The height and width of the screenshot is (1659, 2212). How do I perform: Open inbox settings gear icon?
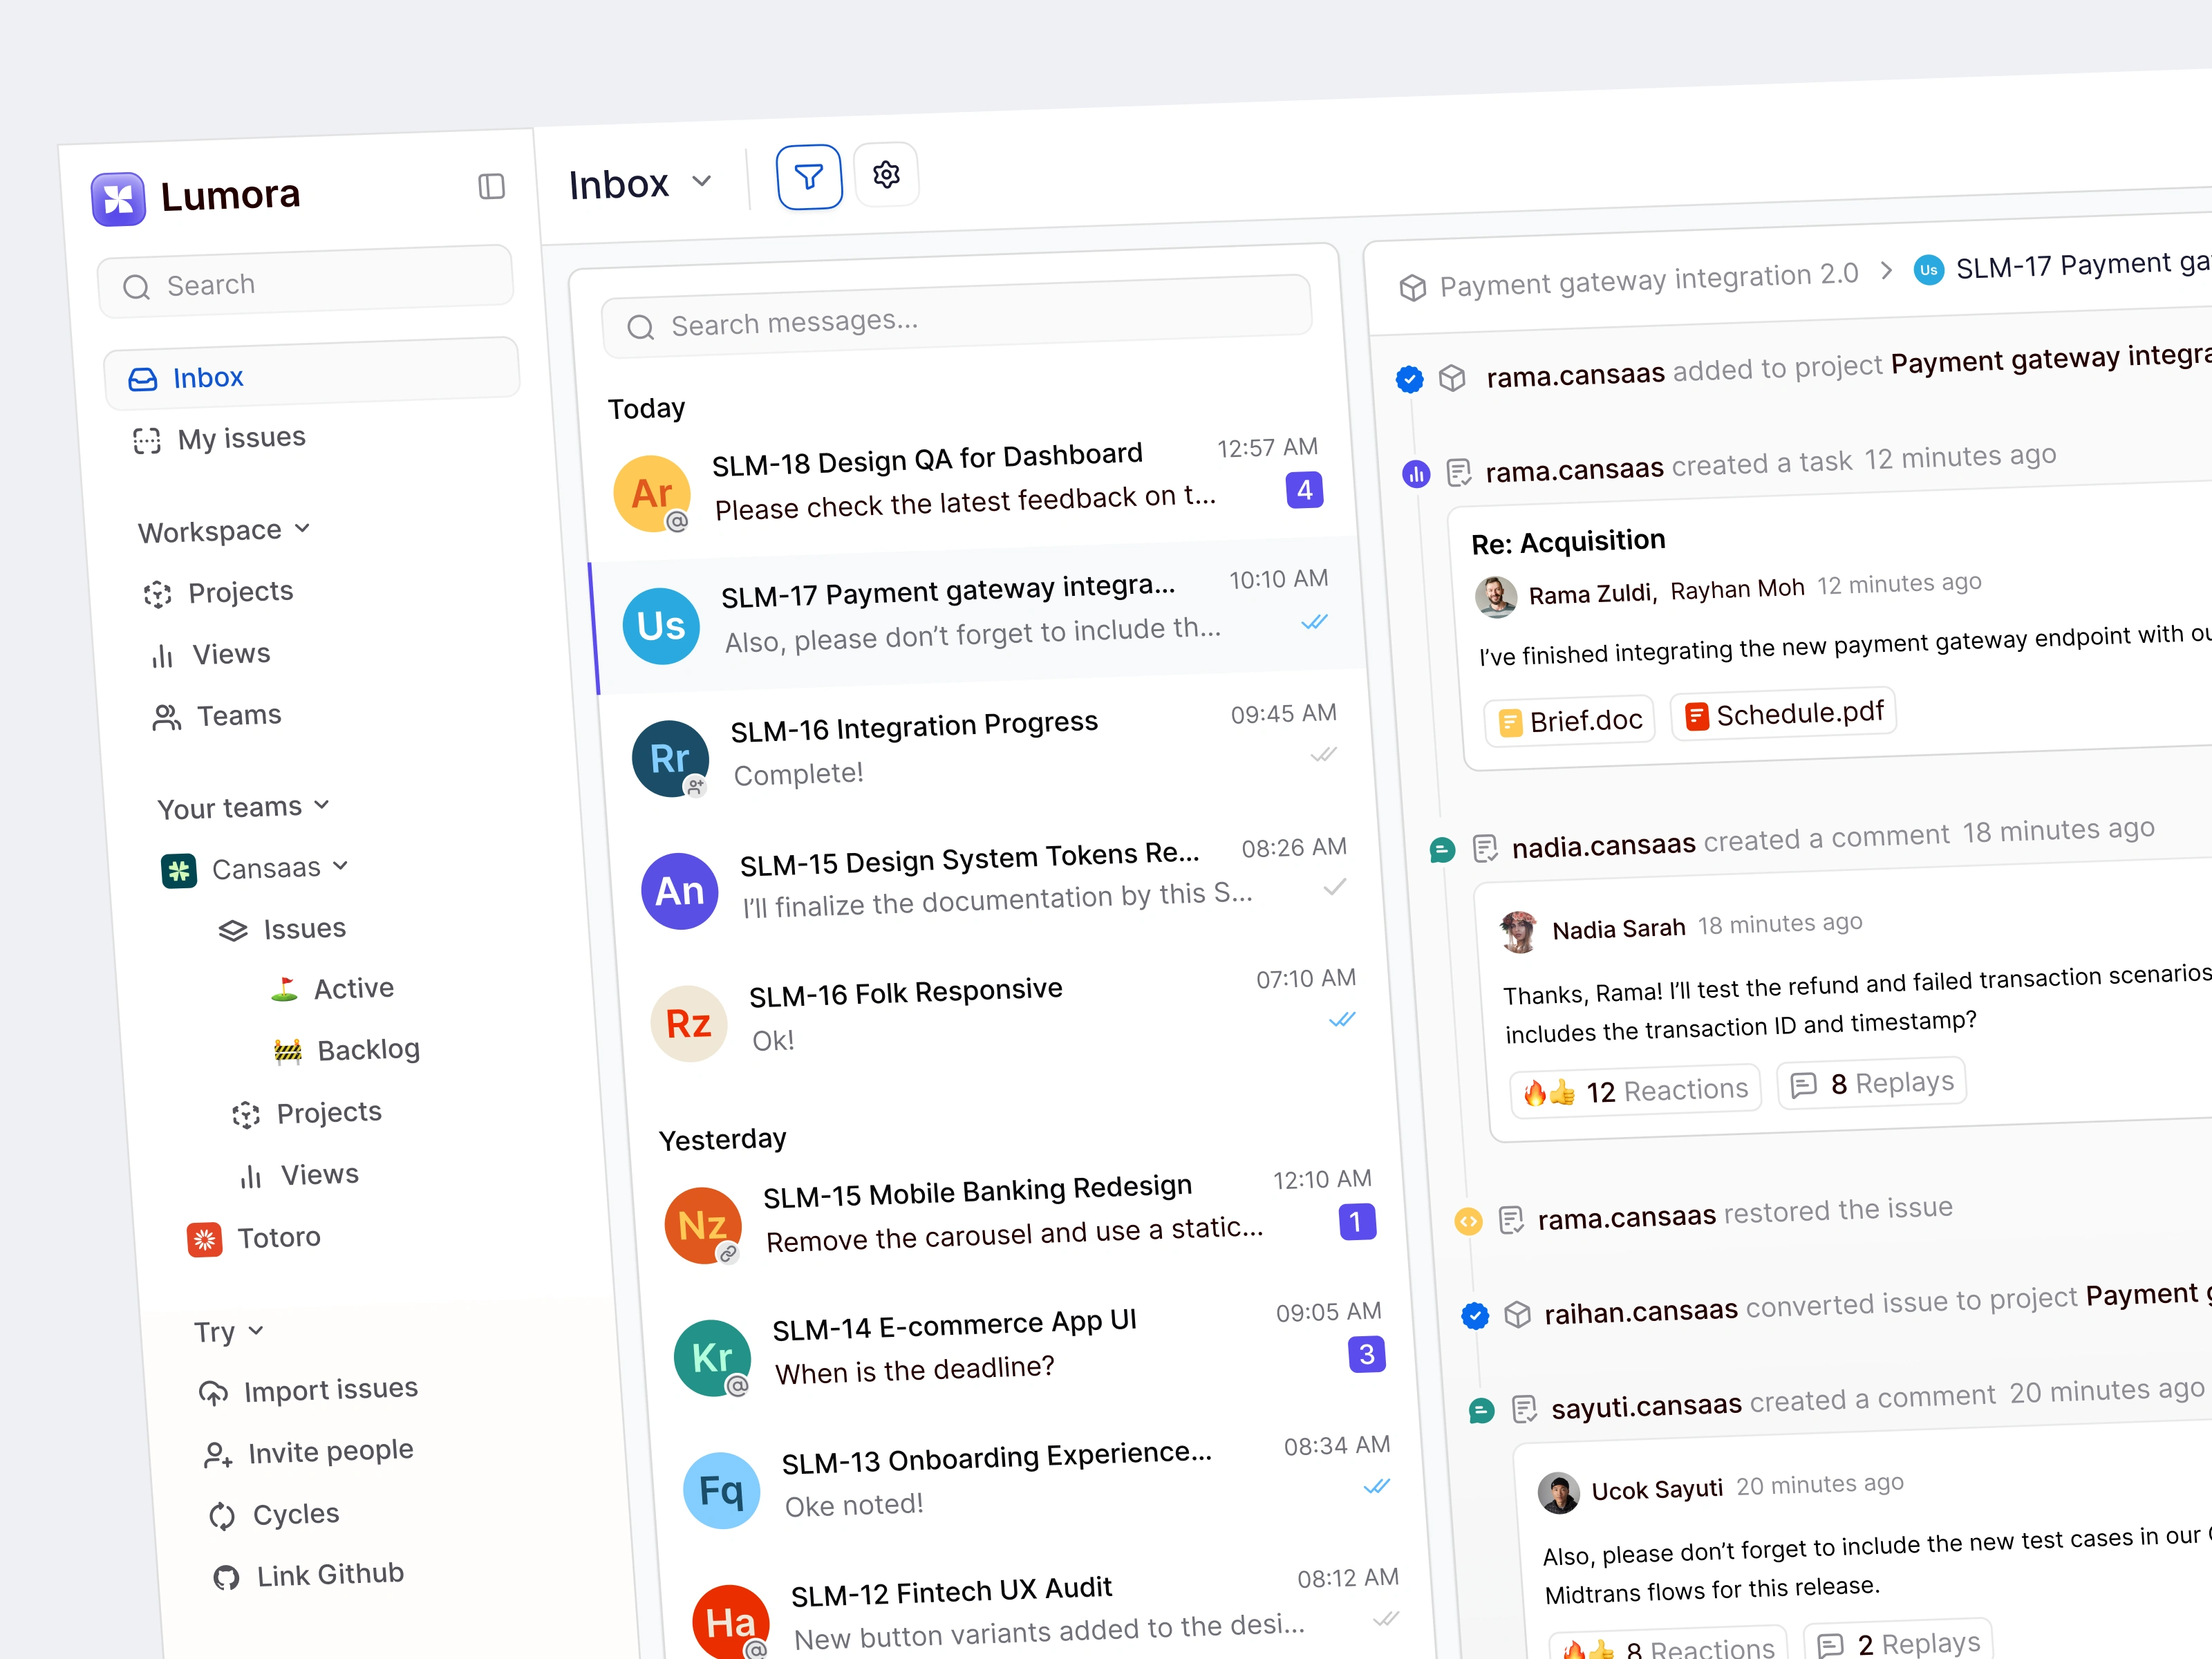pyautogui.click(x=886, y=175)
